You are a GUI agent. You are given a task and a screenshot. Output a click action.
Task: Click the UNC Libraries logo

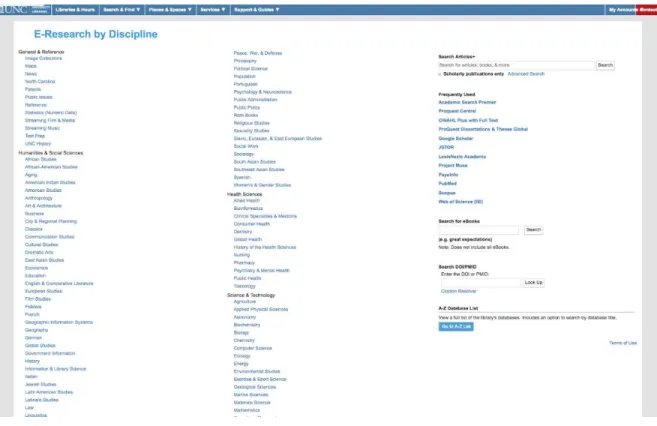click(24, 9)
